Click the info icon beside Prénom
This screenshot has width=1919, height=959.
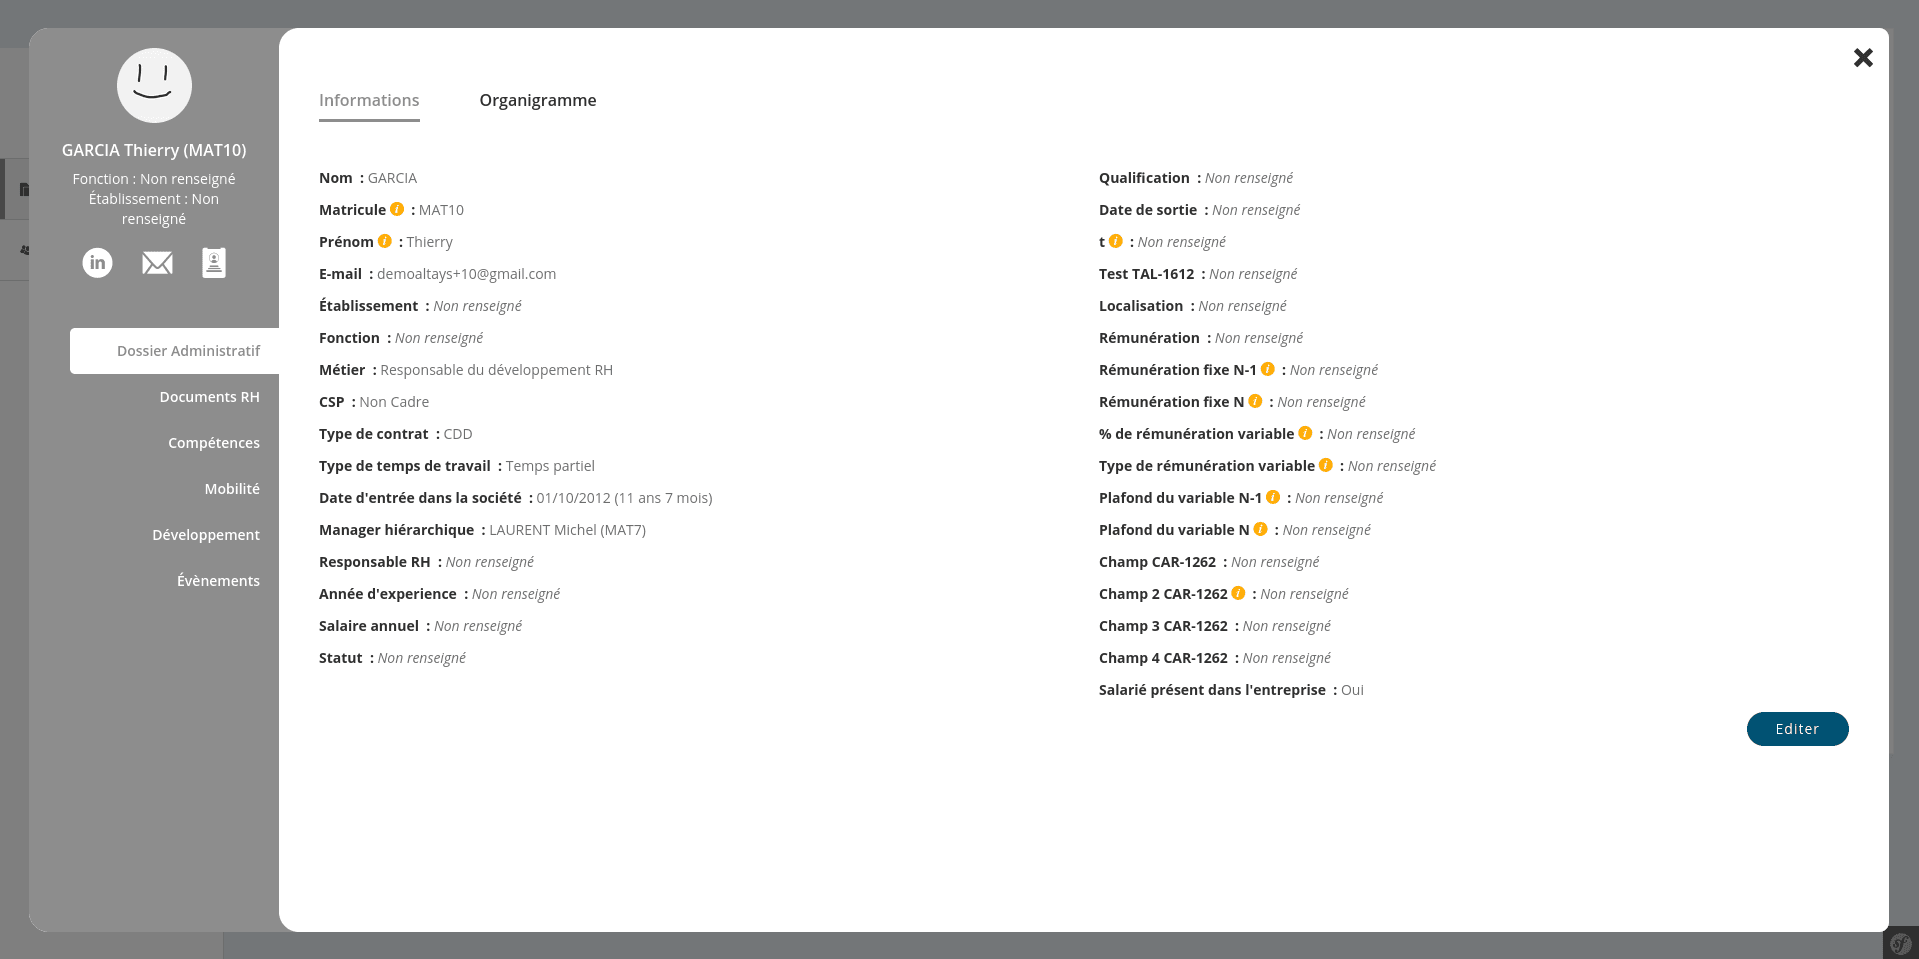(385, 241)
